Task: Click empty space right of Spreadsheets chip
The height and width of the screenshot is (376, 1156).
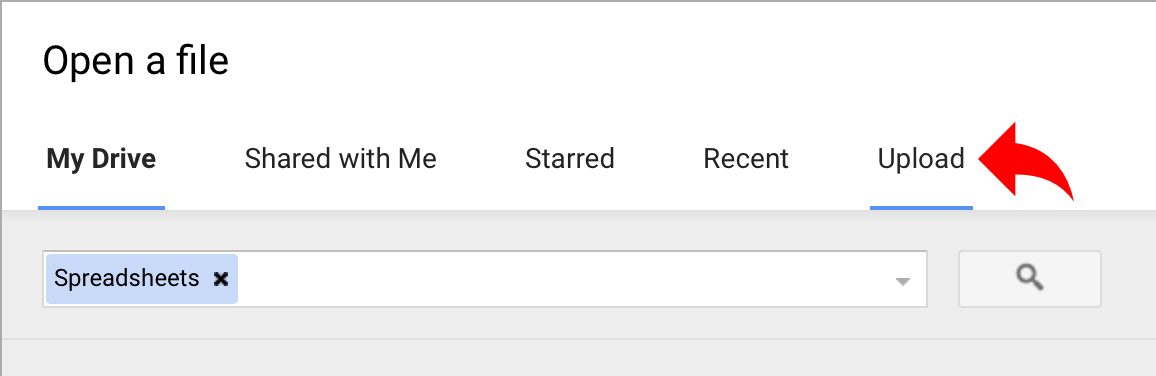Action: click(x=564, y=279)
